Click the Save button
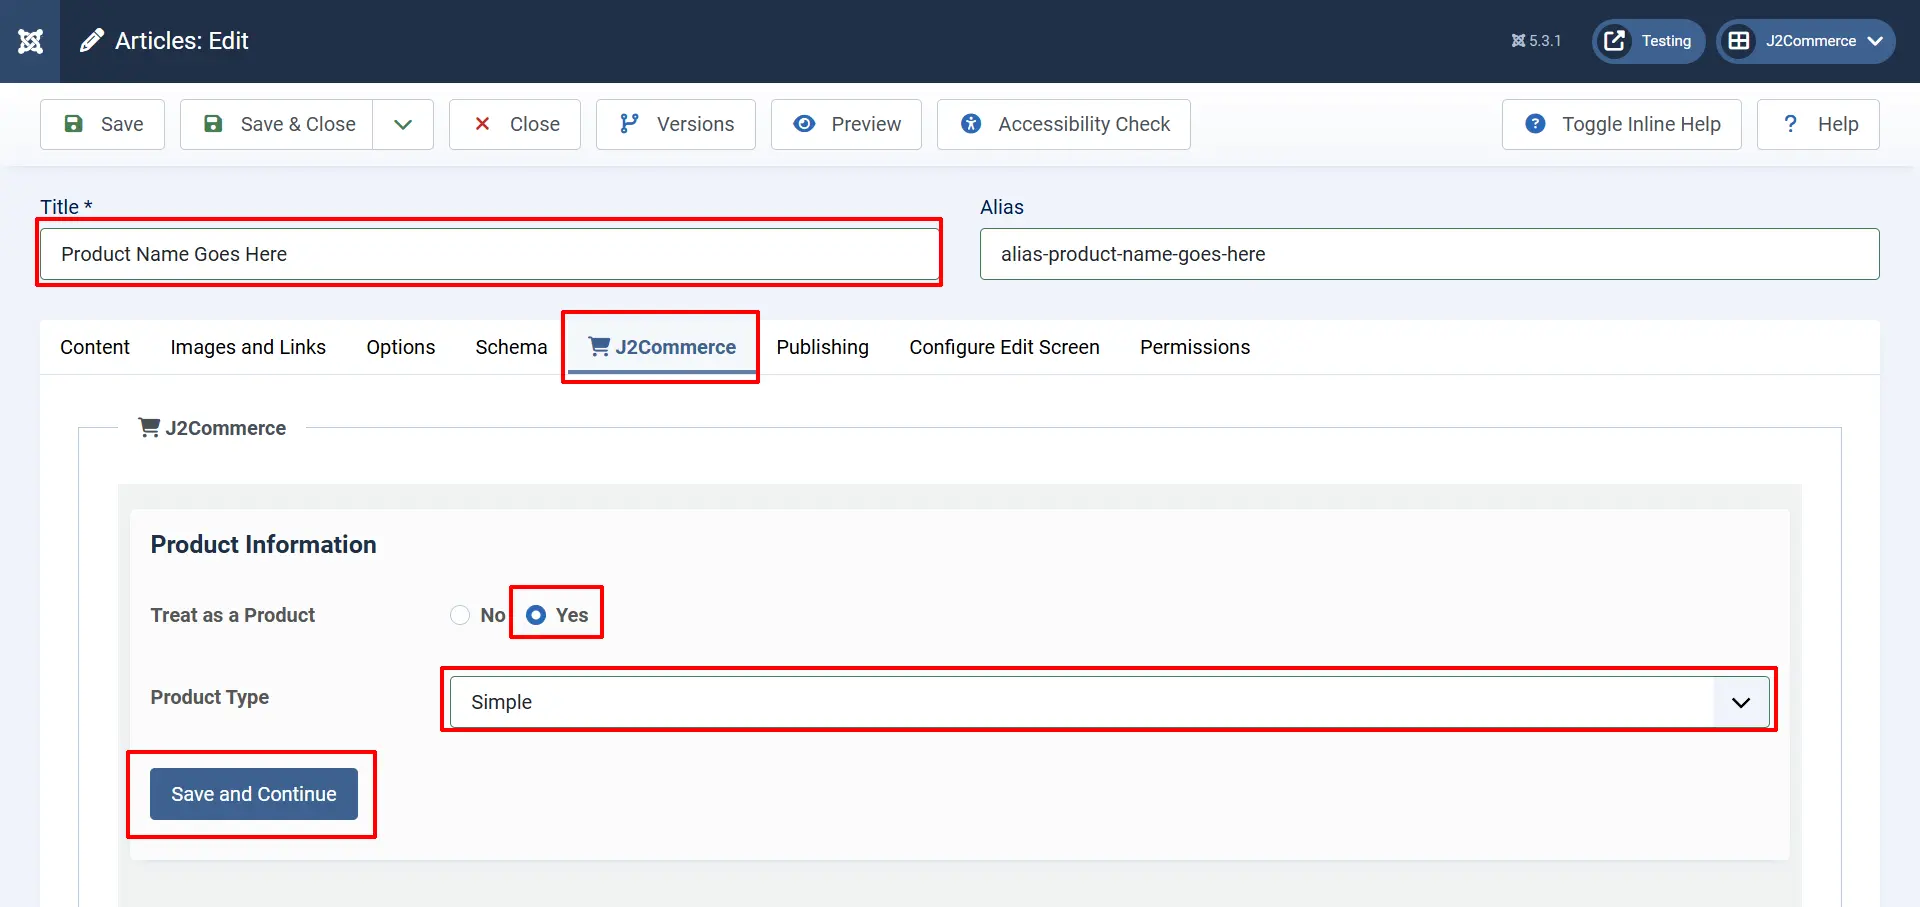Screen dimensions: 1920x907 point(102,124)
